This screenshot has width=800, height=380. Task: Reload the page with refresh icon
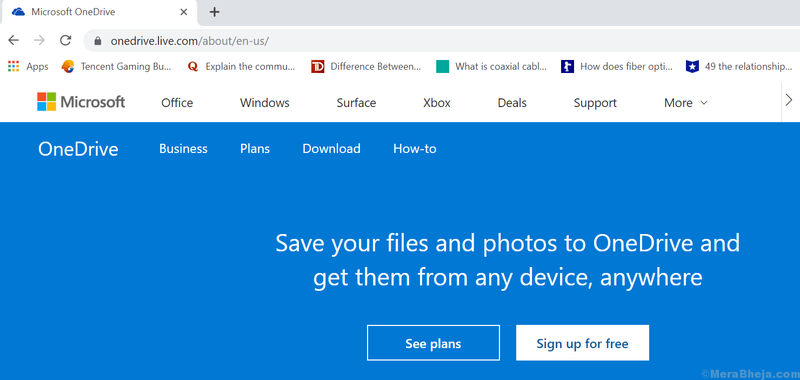[65, 40]
